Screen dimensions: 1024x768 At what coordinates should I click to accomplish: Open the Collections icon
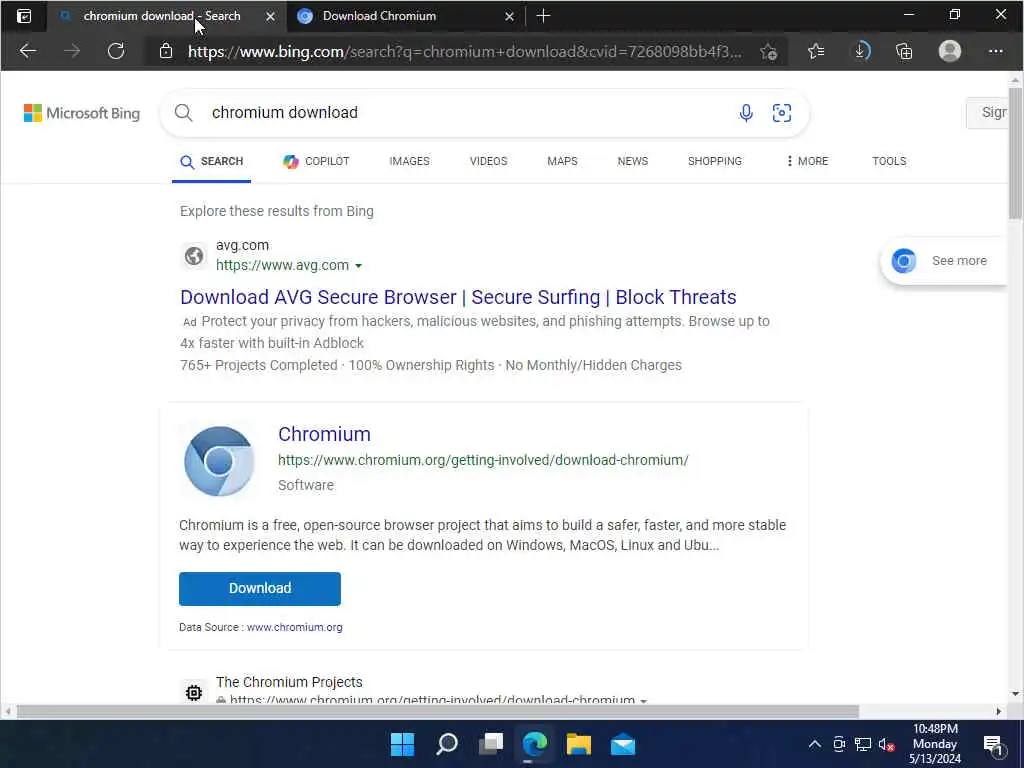tap(904, 51)
